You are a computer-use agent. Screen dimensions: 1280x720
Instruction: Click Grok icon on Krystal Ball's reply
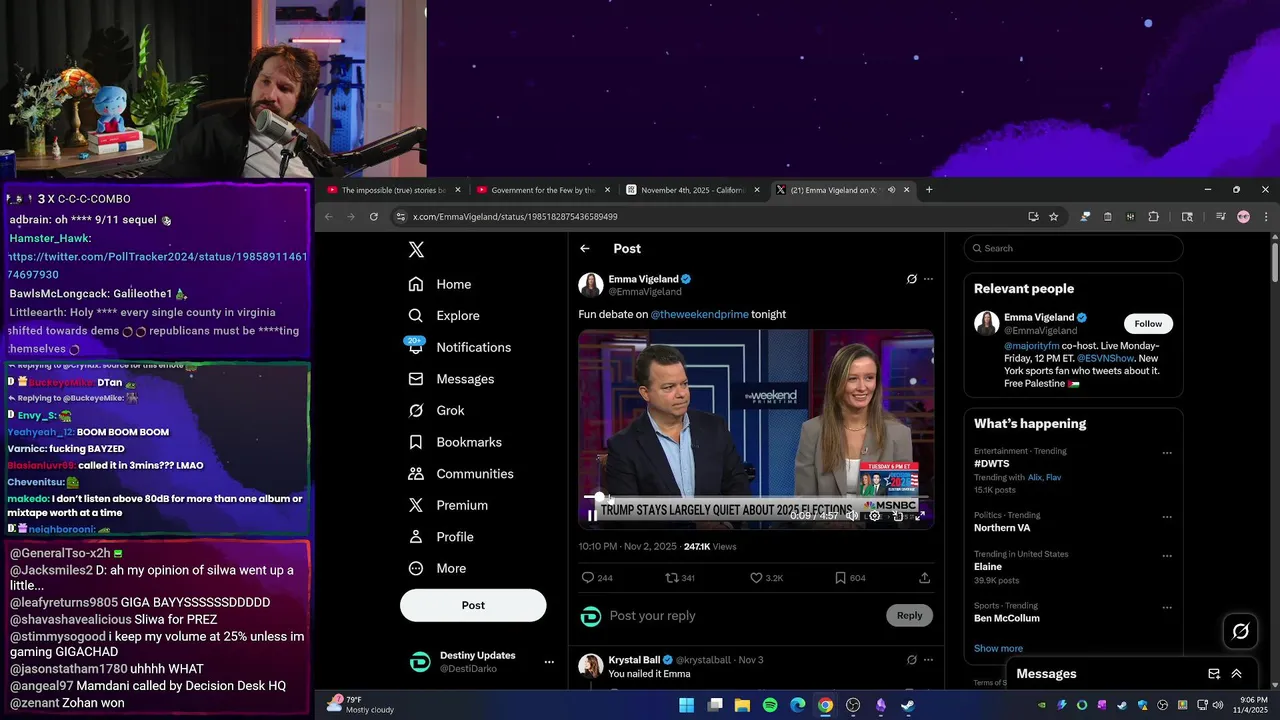point(911,660)
